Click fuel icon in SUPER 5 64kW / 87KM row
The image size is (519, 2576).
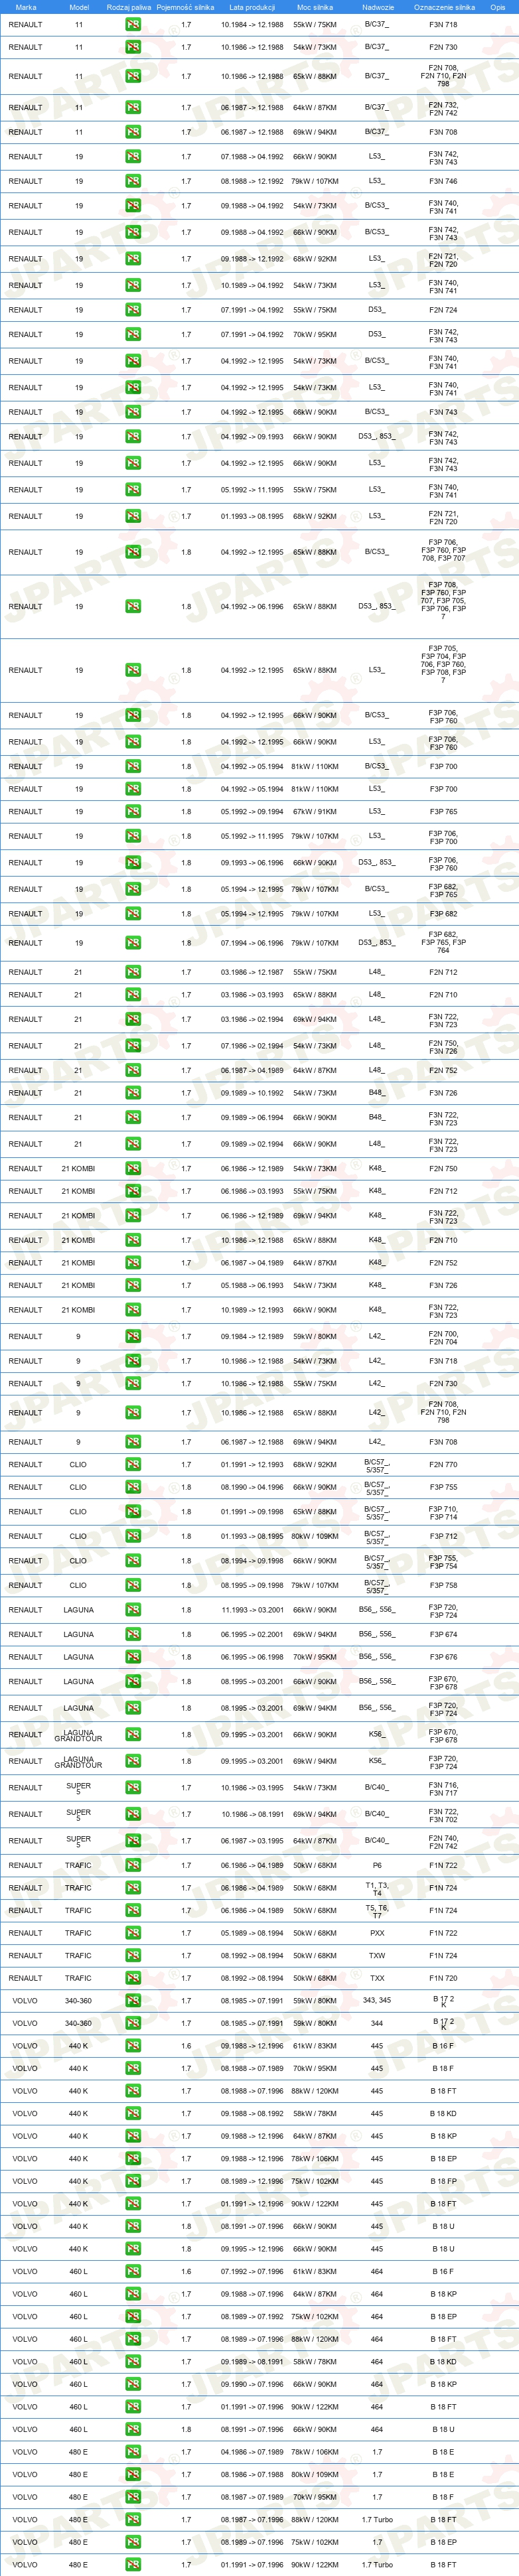(133, 1841)
